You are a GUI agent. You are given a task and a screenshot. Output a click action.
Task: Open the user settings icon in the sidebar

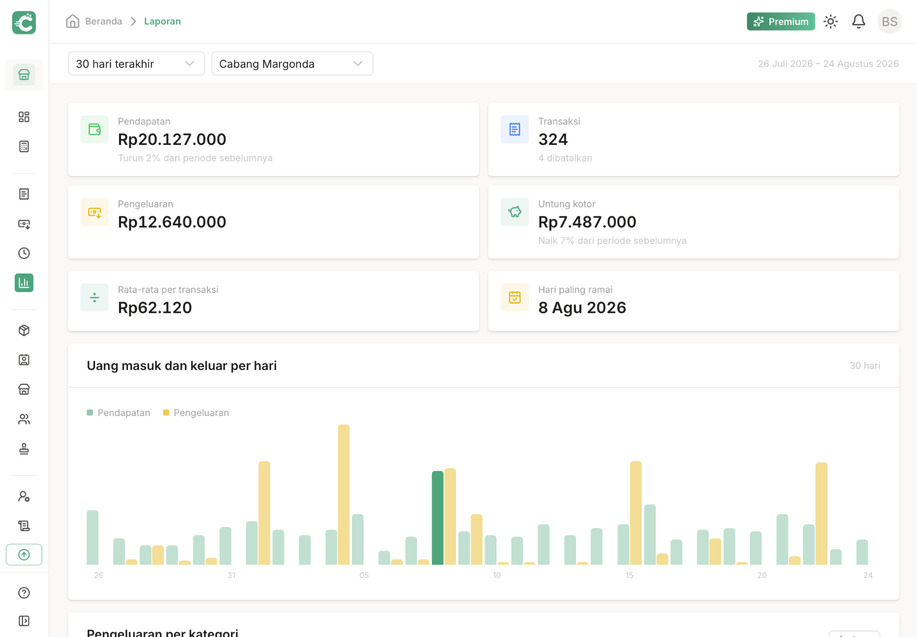[x=24, y=496]
